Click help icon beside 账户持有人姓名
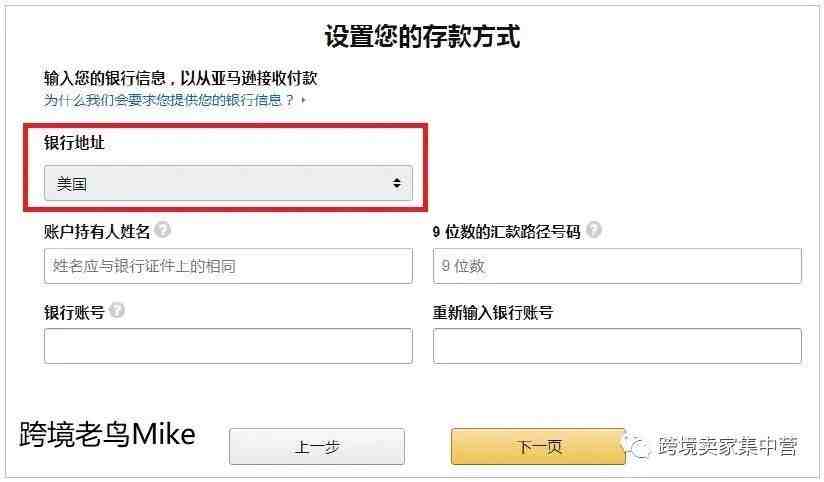The width and height of the screenshot is (824, 482). coord(163,230)
